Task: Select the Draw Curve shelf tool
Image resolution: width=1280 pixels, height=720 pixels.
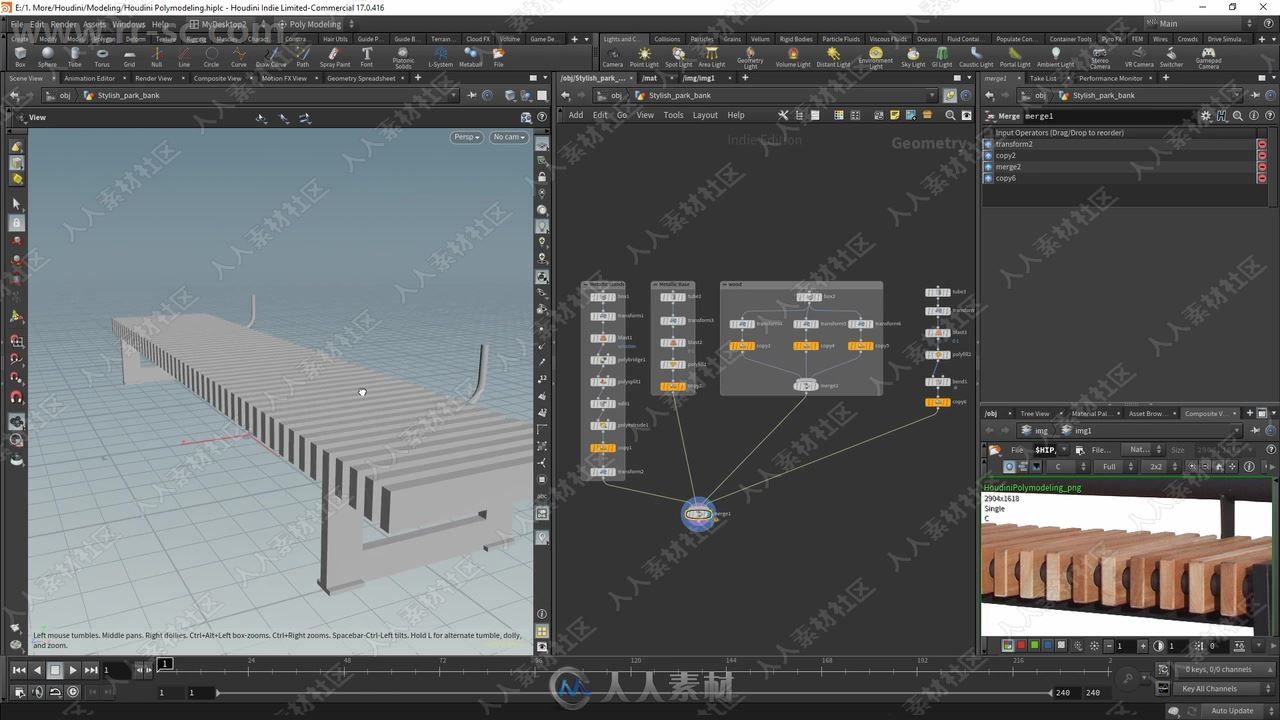Action: tap(271, 57)
